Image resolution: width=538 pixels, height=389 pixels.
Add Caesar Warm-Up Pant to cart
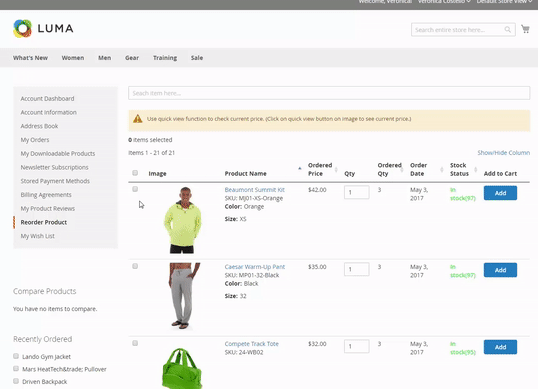point(500,270)
